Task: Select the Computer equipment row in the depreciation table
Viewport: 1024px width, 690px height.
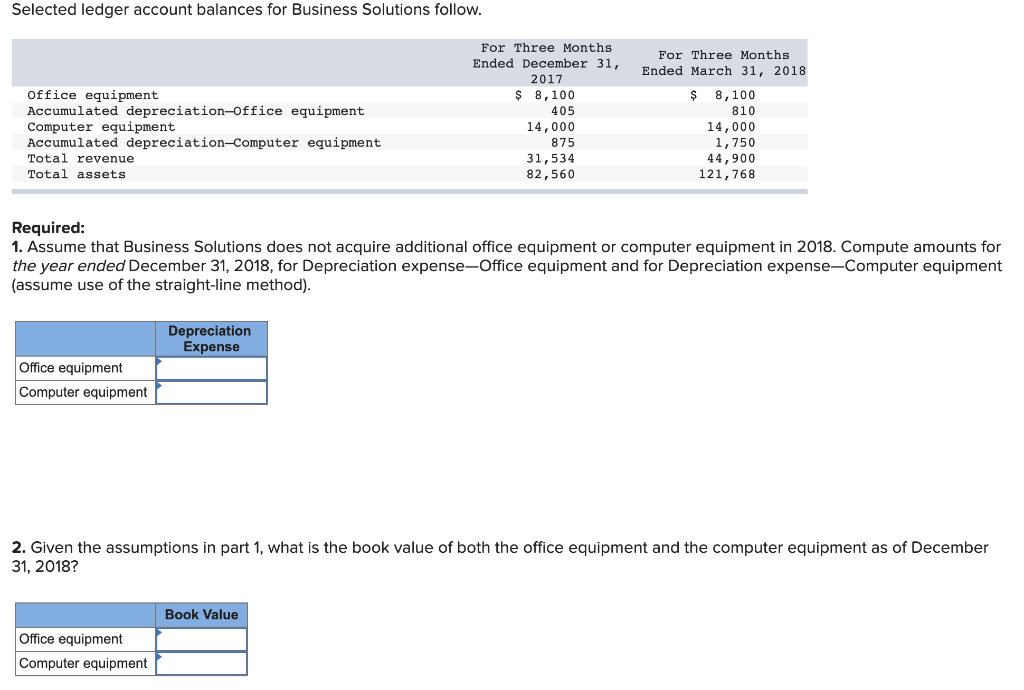Action: [x=84, y=392]
